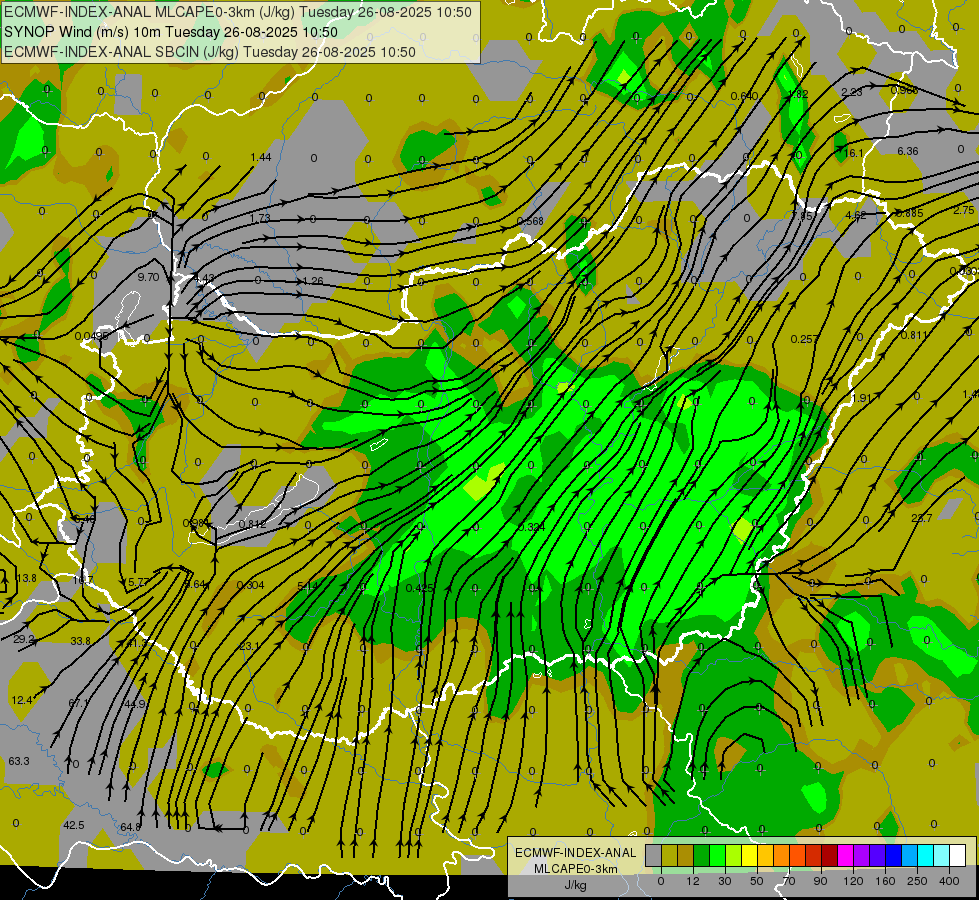The width and height of the screenshot is (979, 900).
Task: Click the map value '1.44'
Action: coord(261,157)
